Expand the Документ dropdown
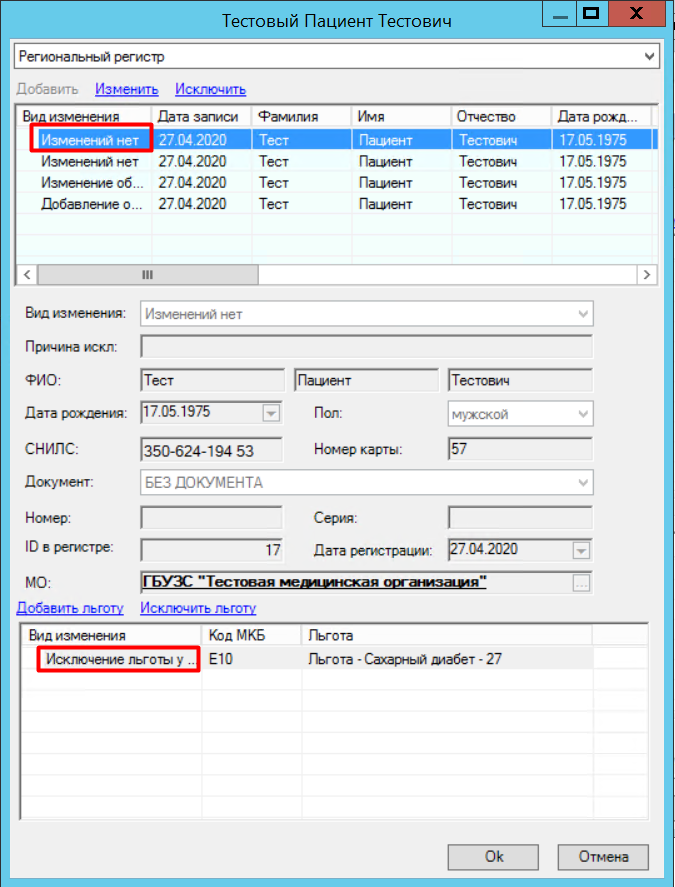This screenshot has height=887, width=675. (583, 483)
